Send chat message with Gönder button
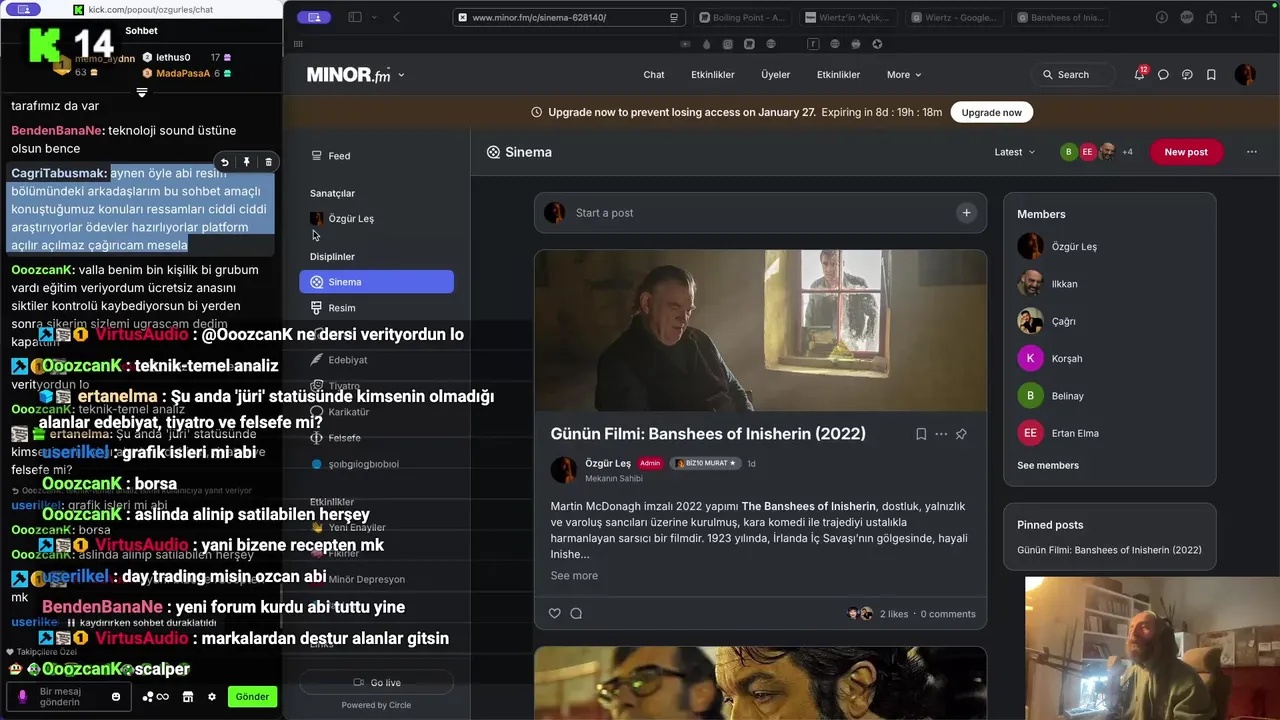The image size is (1280, 720). pos(252,697)
